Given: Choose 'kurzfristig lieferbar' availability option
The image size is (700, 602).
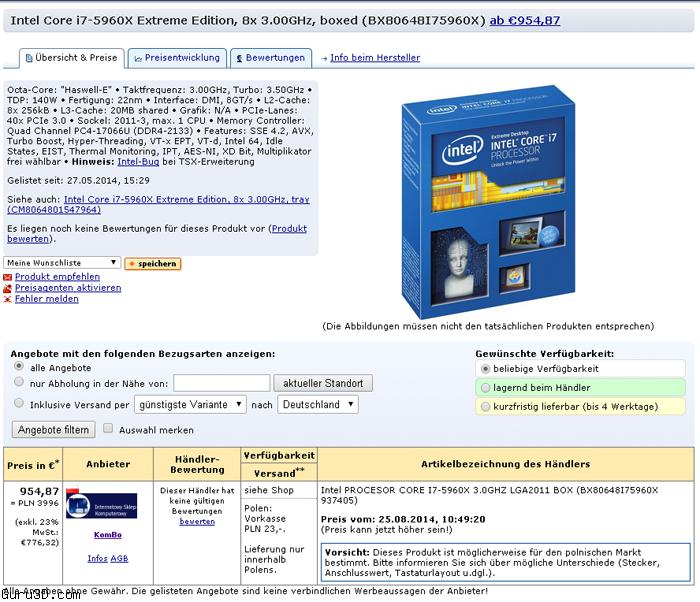Looking at the screenshot, I should pyautogui.click(x=485, y=406).
